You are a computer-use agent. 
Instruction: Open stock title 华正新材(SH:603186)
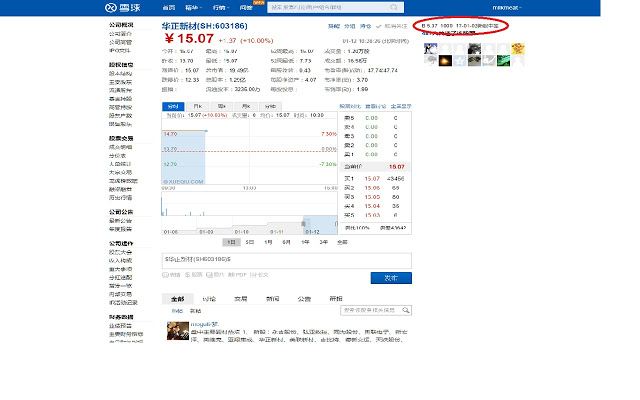pyautogui.click(x=204, y=26)
